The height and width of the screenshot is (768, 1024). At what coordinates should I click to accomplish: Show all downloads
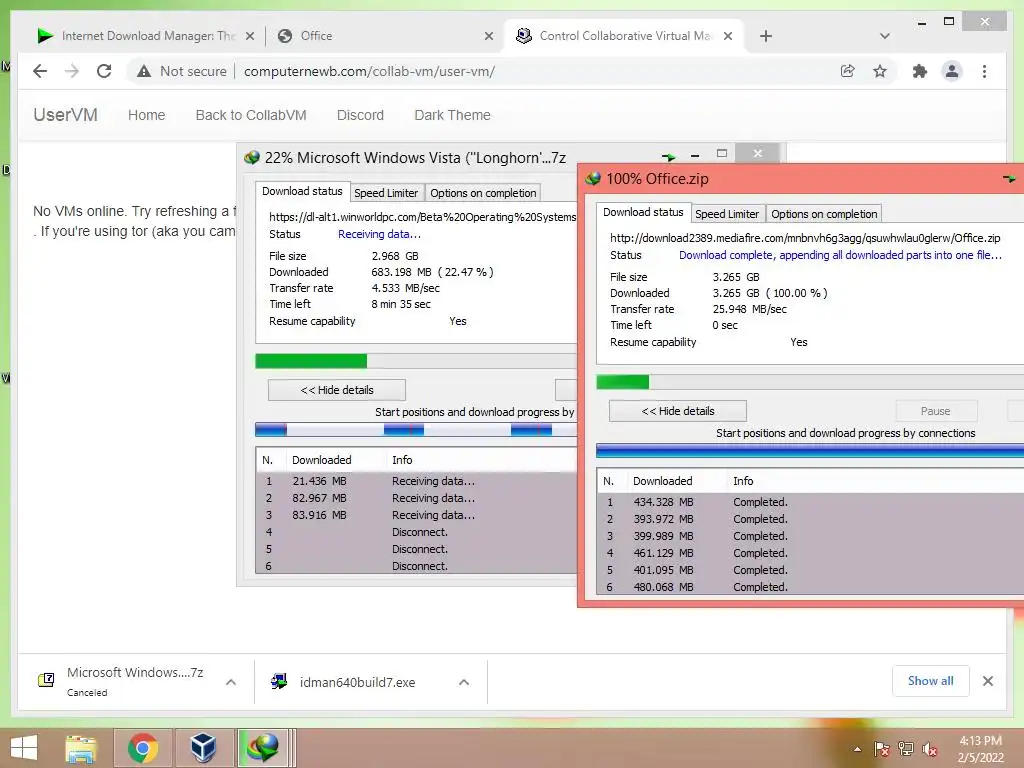pyautogui.click(x=930, y=681)
